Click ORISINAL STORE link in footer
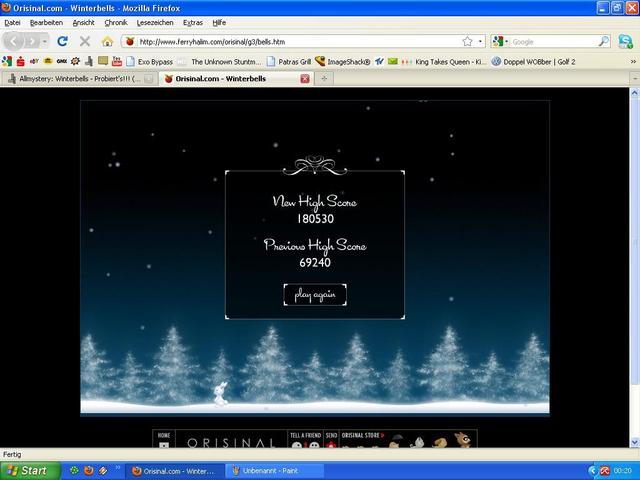Image resolution: width=640 pixels, height=480 pixels. point(363,436)
